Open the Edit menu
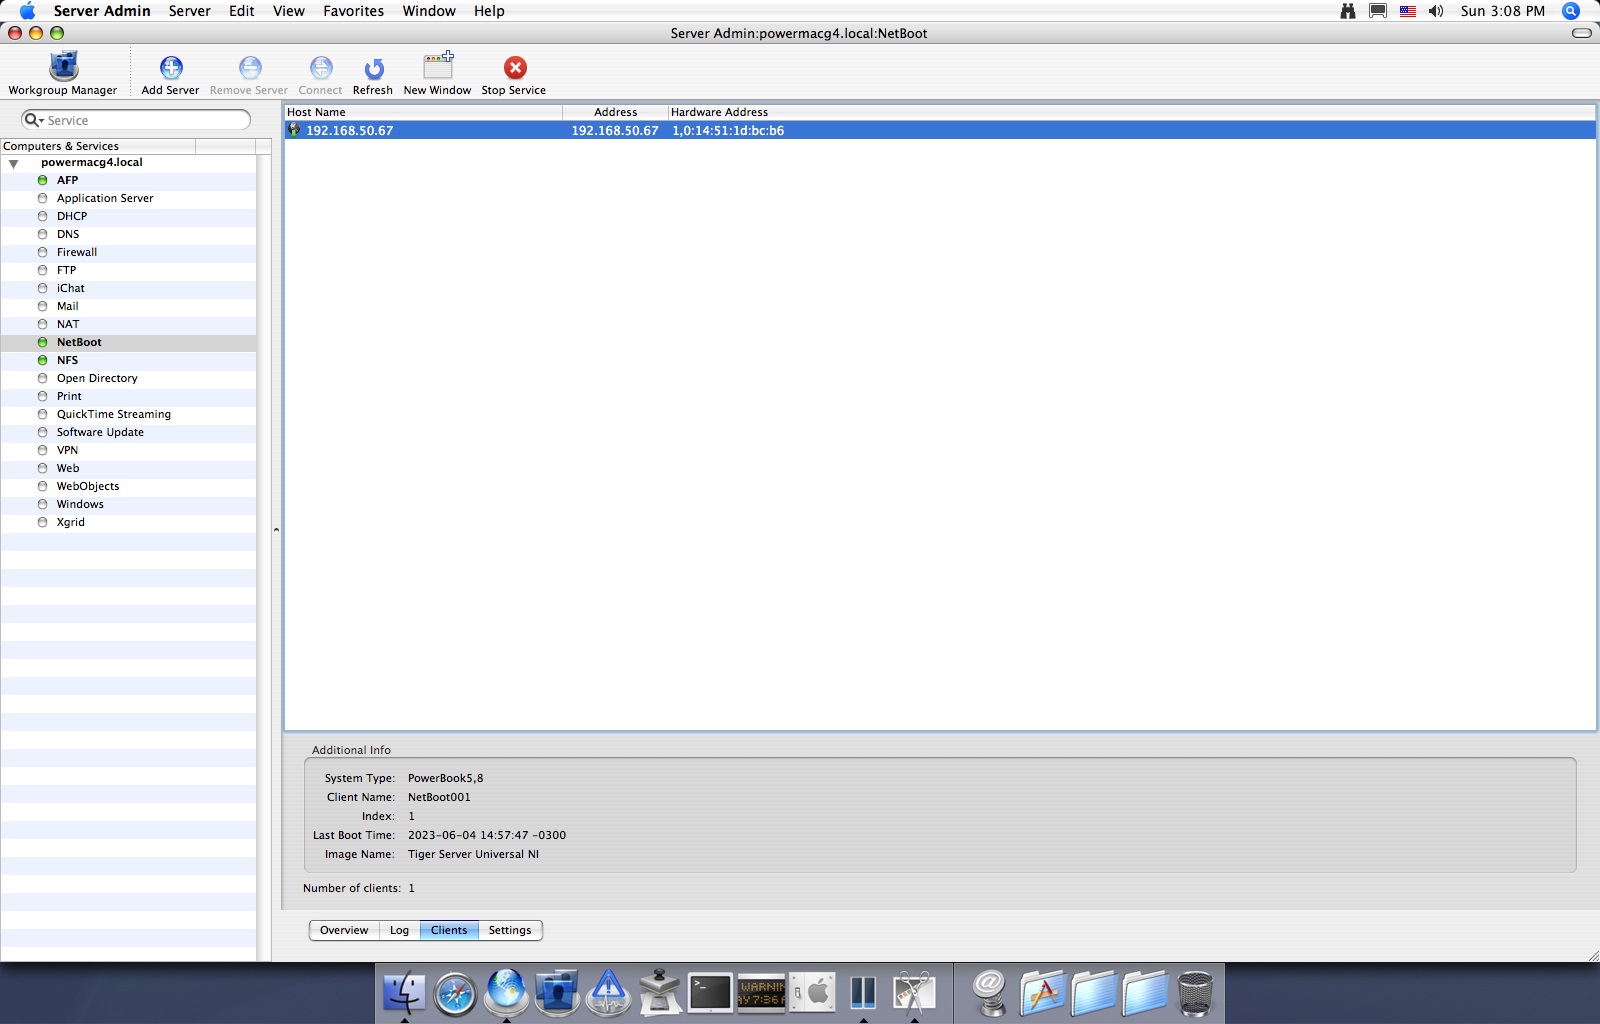The width and height of the screenshot is (1600, 1024). coord(241,11)
